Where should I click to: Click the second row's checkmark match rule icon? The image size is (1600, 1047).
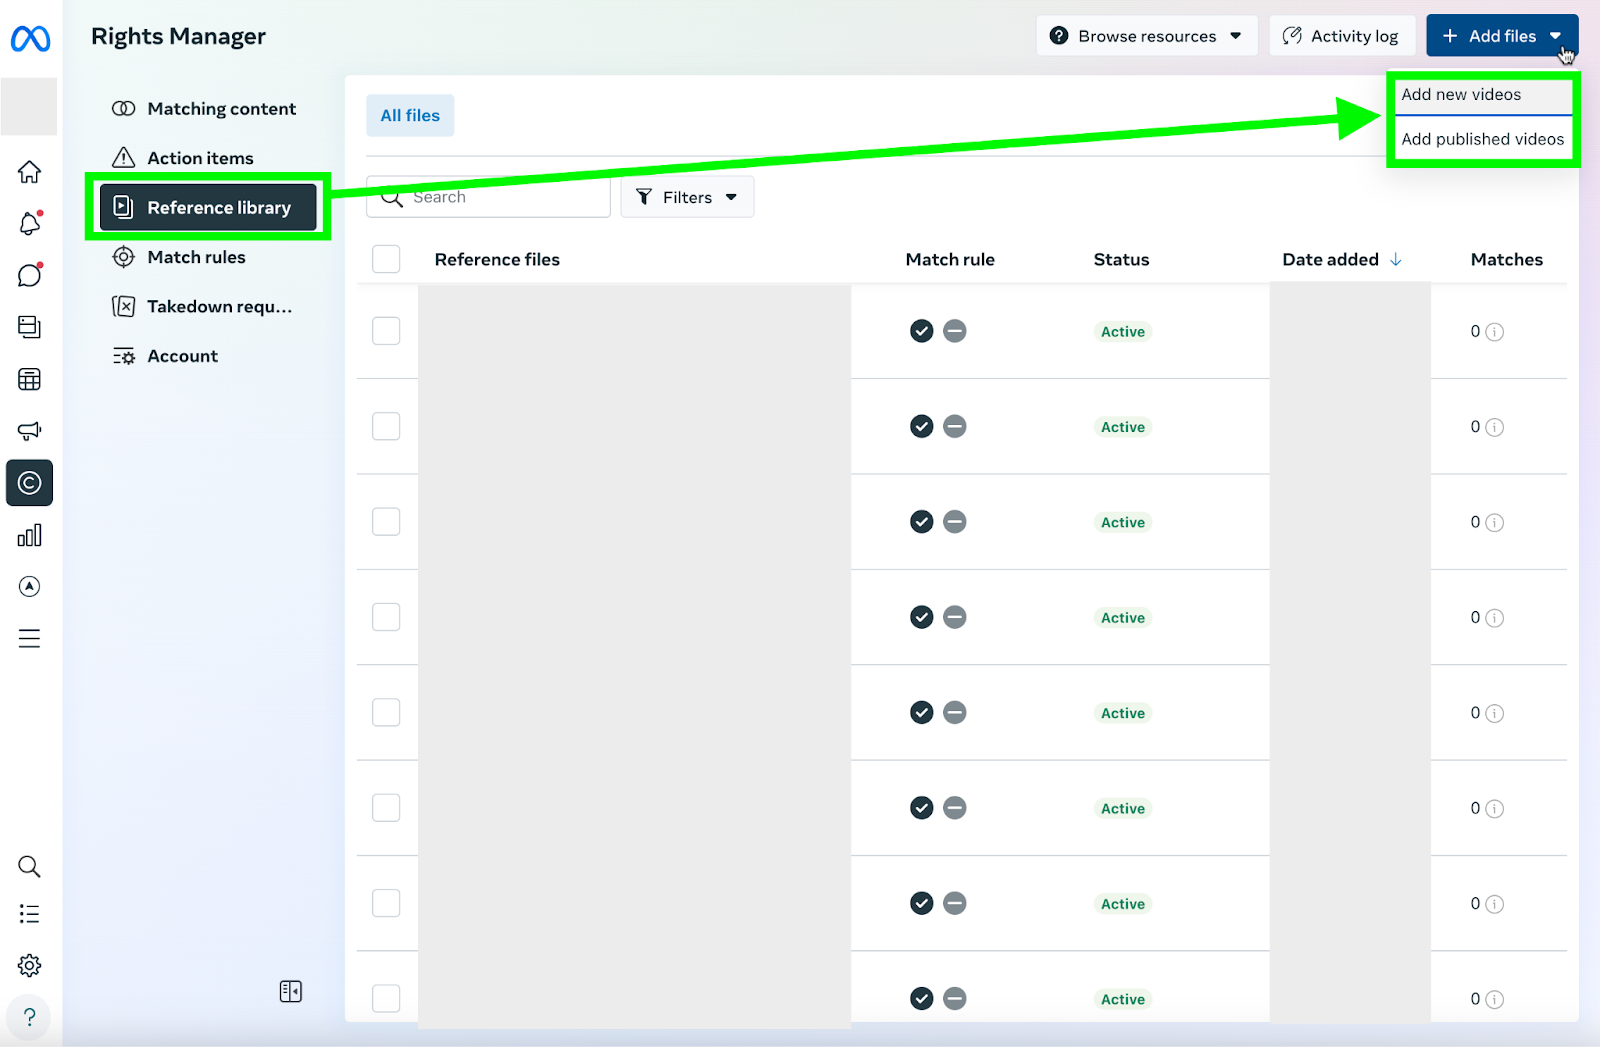coord(922,427)
